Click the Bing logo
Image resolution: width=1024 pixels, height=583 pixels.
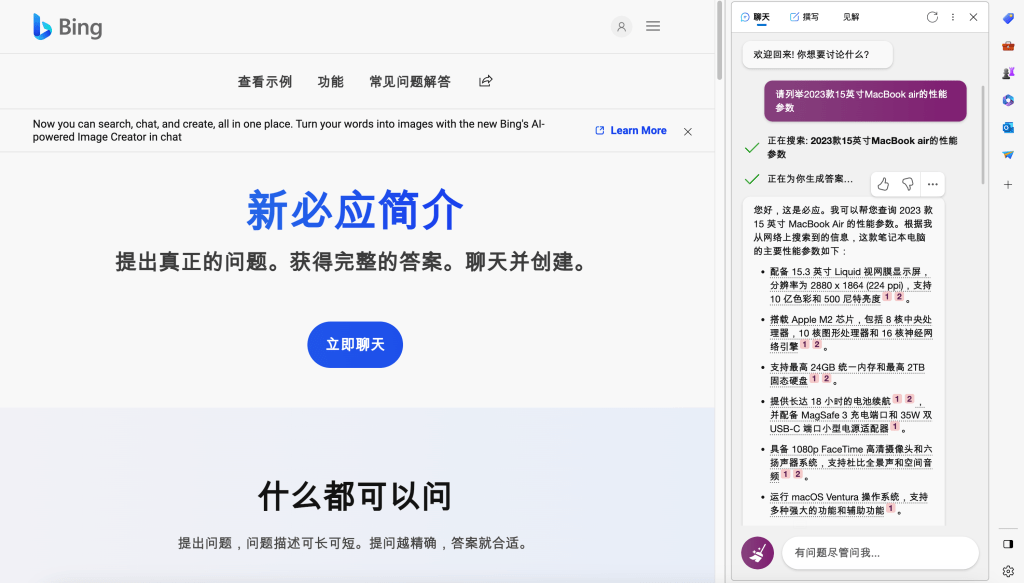click(68, 27)
